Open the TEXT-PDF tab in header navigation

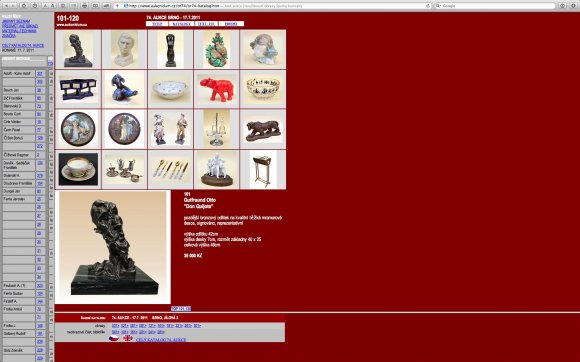coord(206,24)
